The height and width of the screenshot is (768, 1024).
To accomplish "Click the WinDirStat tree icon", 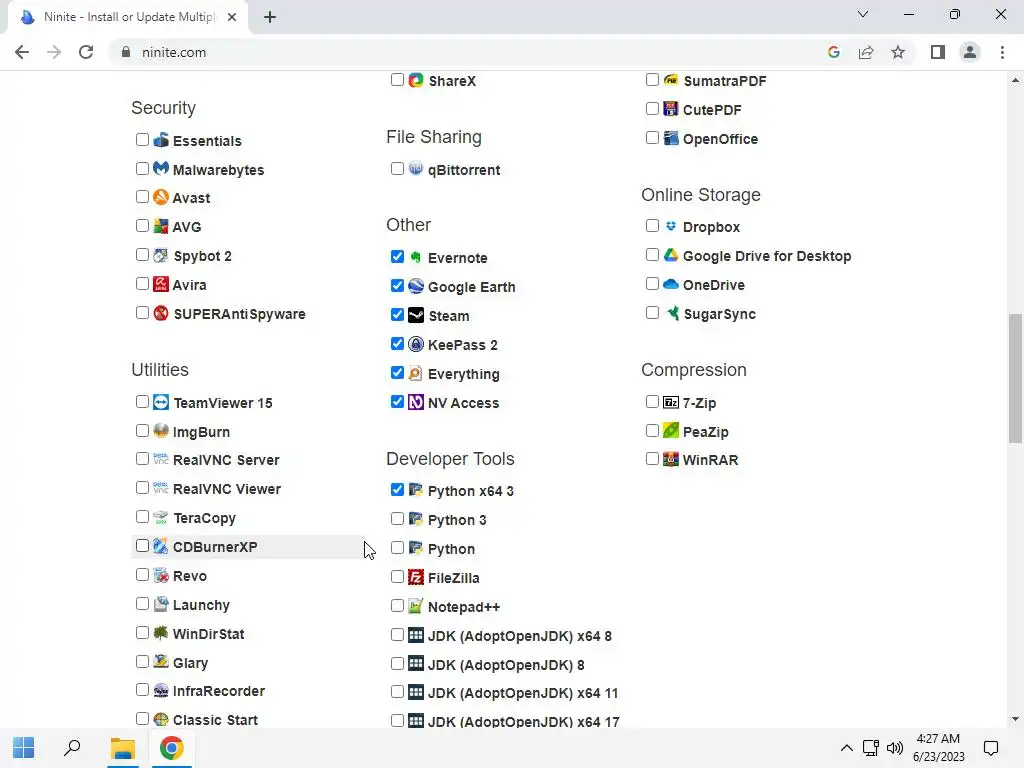I will (161, 633).
